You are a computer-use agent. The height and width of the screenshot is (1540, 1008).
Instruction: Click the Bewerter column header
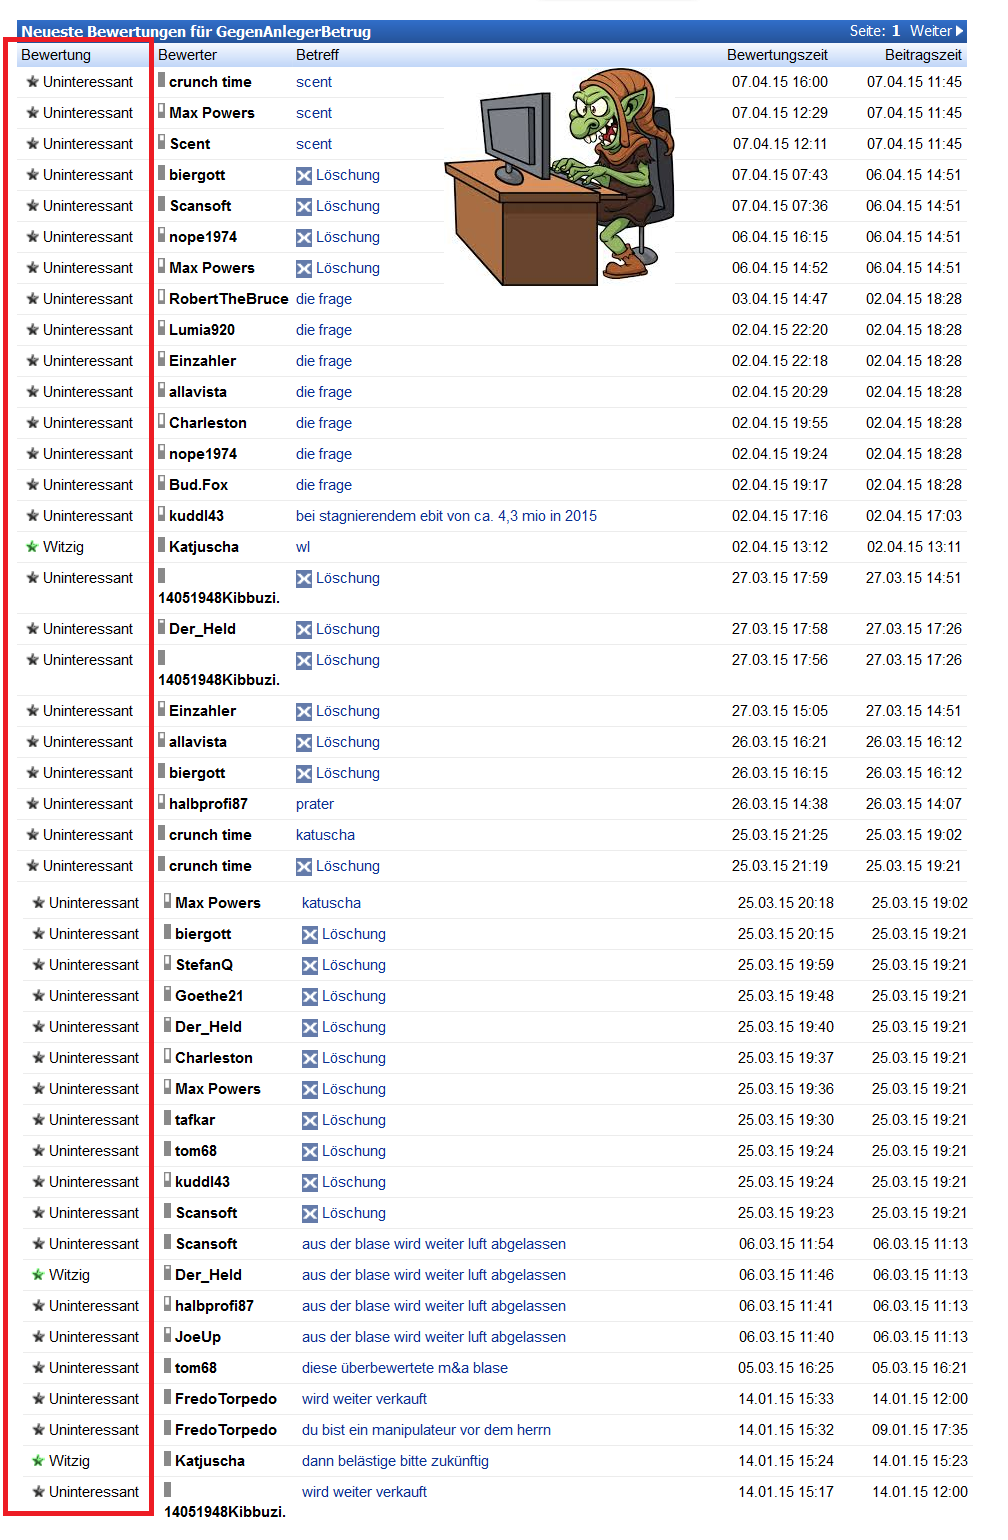187,55
